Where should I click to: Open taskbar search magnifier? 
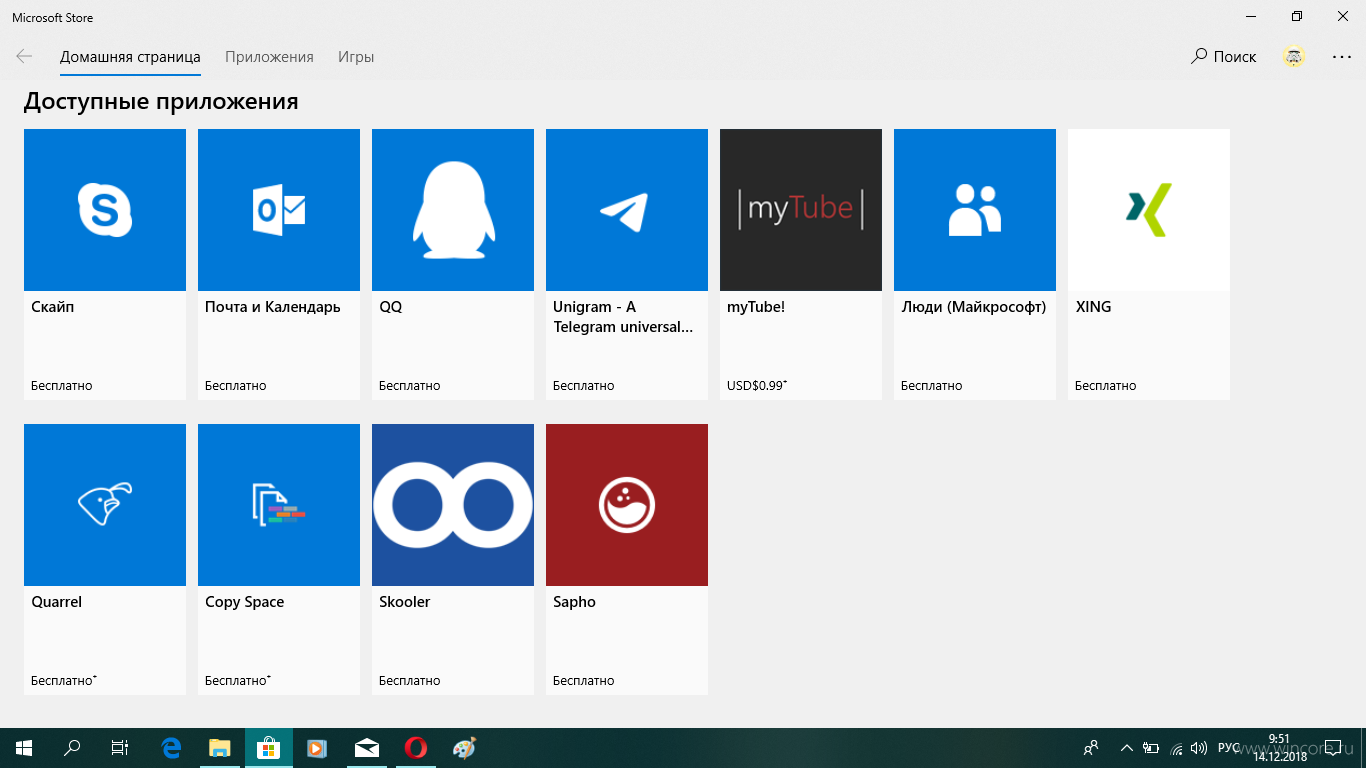[72, 748]
